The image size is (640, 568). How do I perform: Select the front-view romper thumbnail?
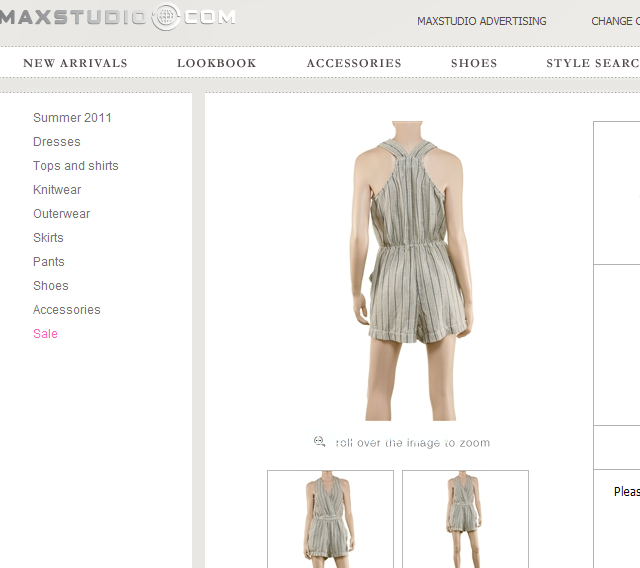pyautogui.click(x=331, y=519)
